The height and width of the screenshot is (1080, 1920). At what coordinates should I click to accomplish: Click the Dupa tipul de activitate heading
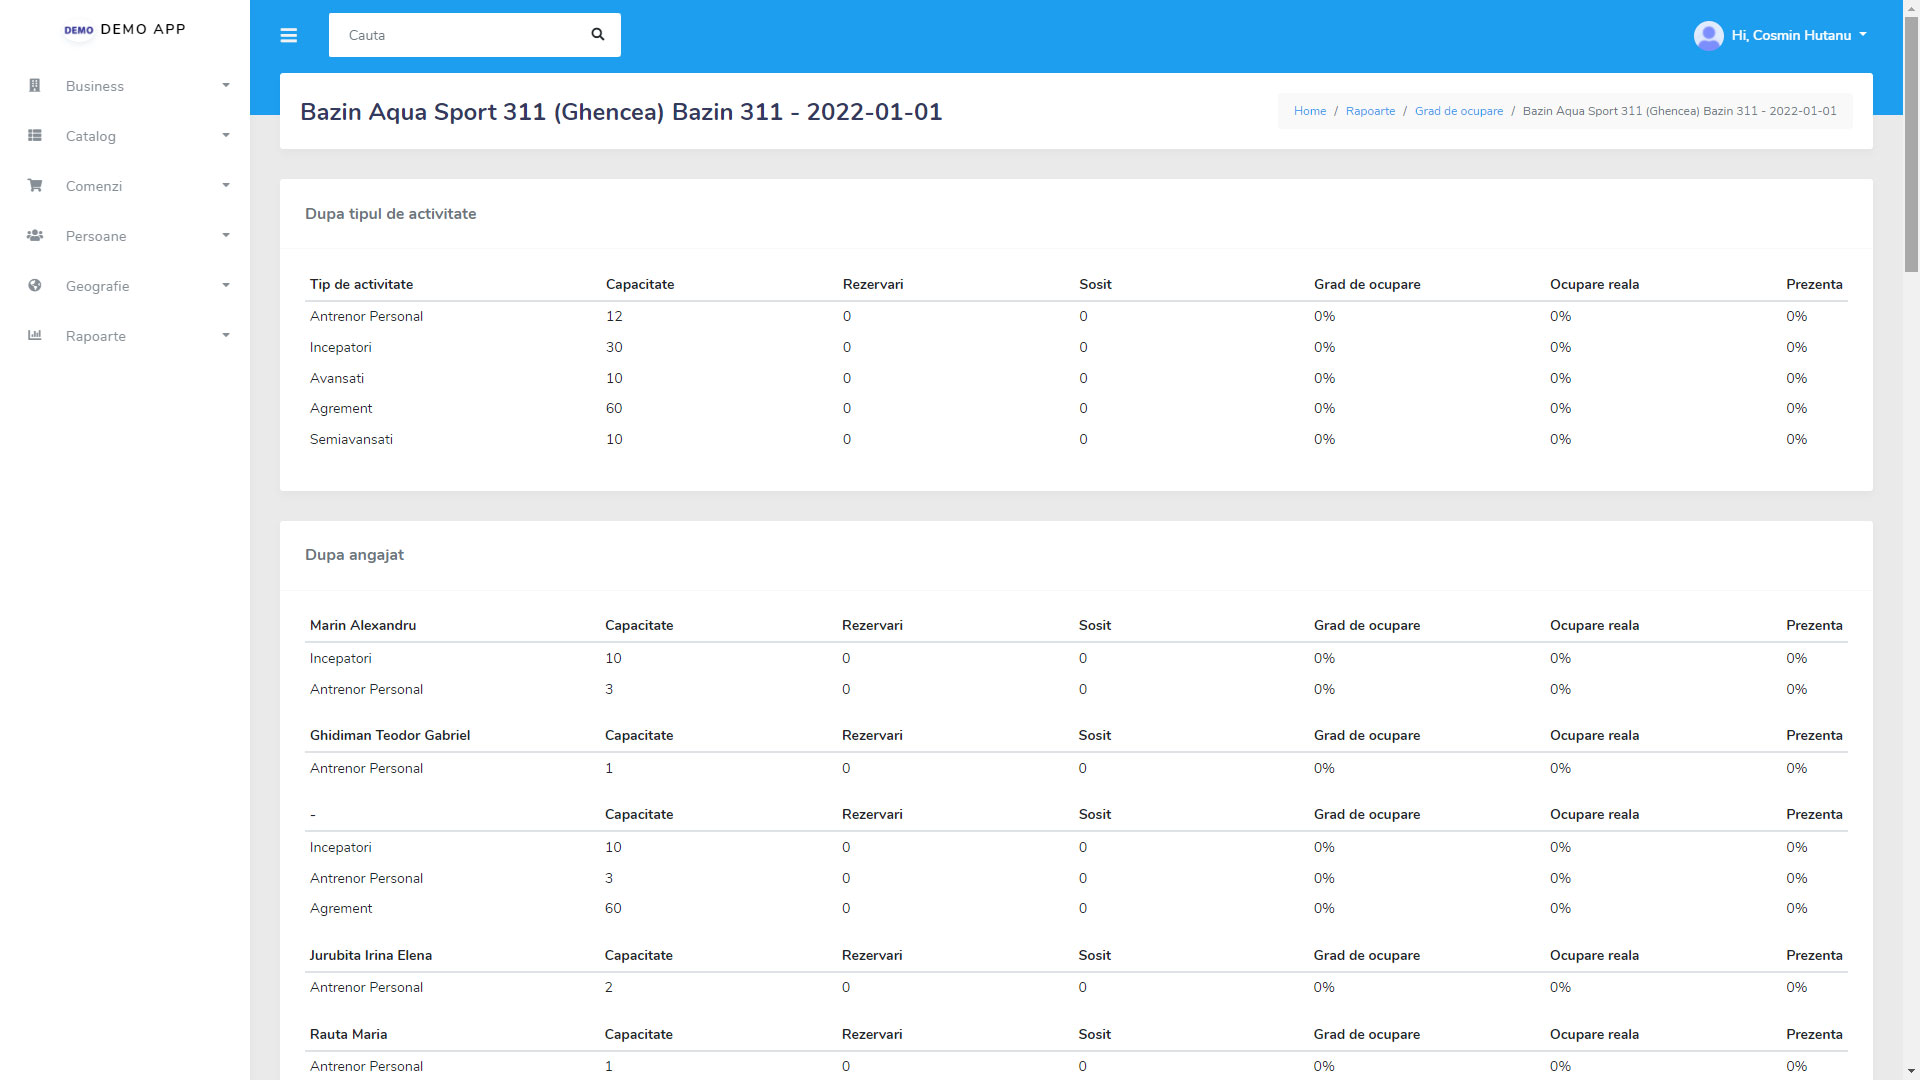pos(390,214)
